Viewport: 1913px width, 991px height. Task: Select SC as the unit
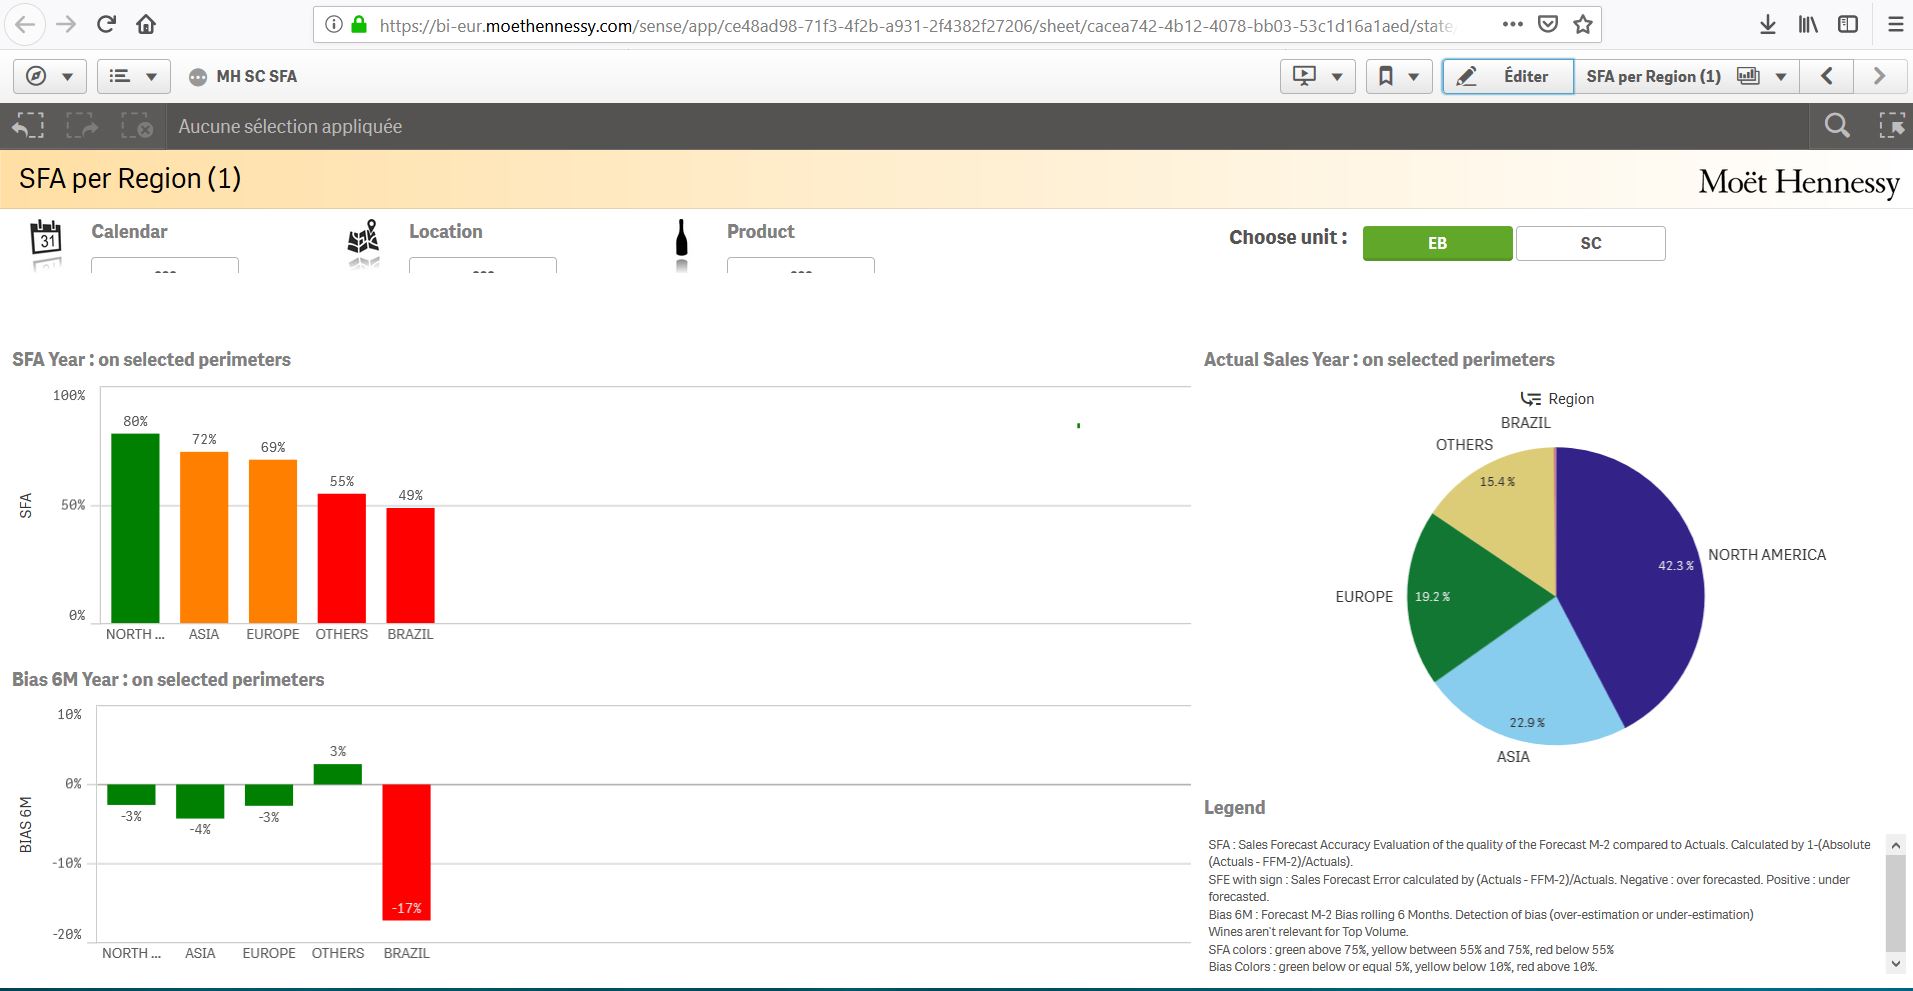(x=1591, y=243)
